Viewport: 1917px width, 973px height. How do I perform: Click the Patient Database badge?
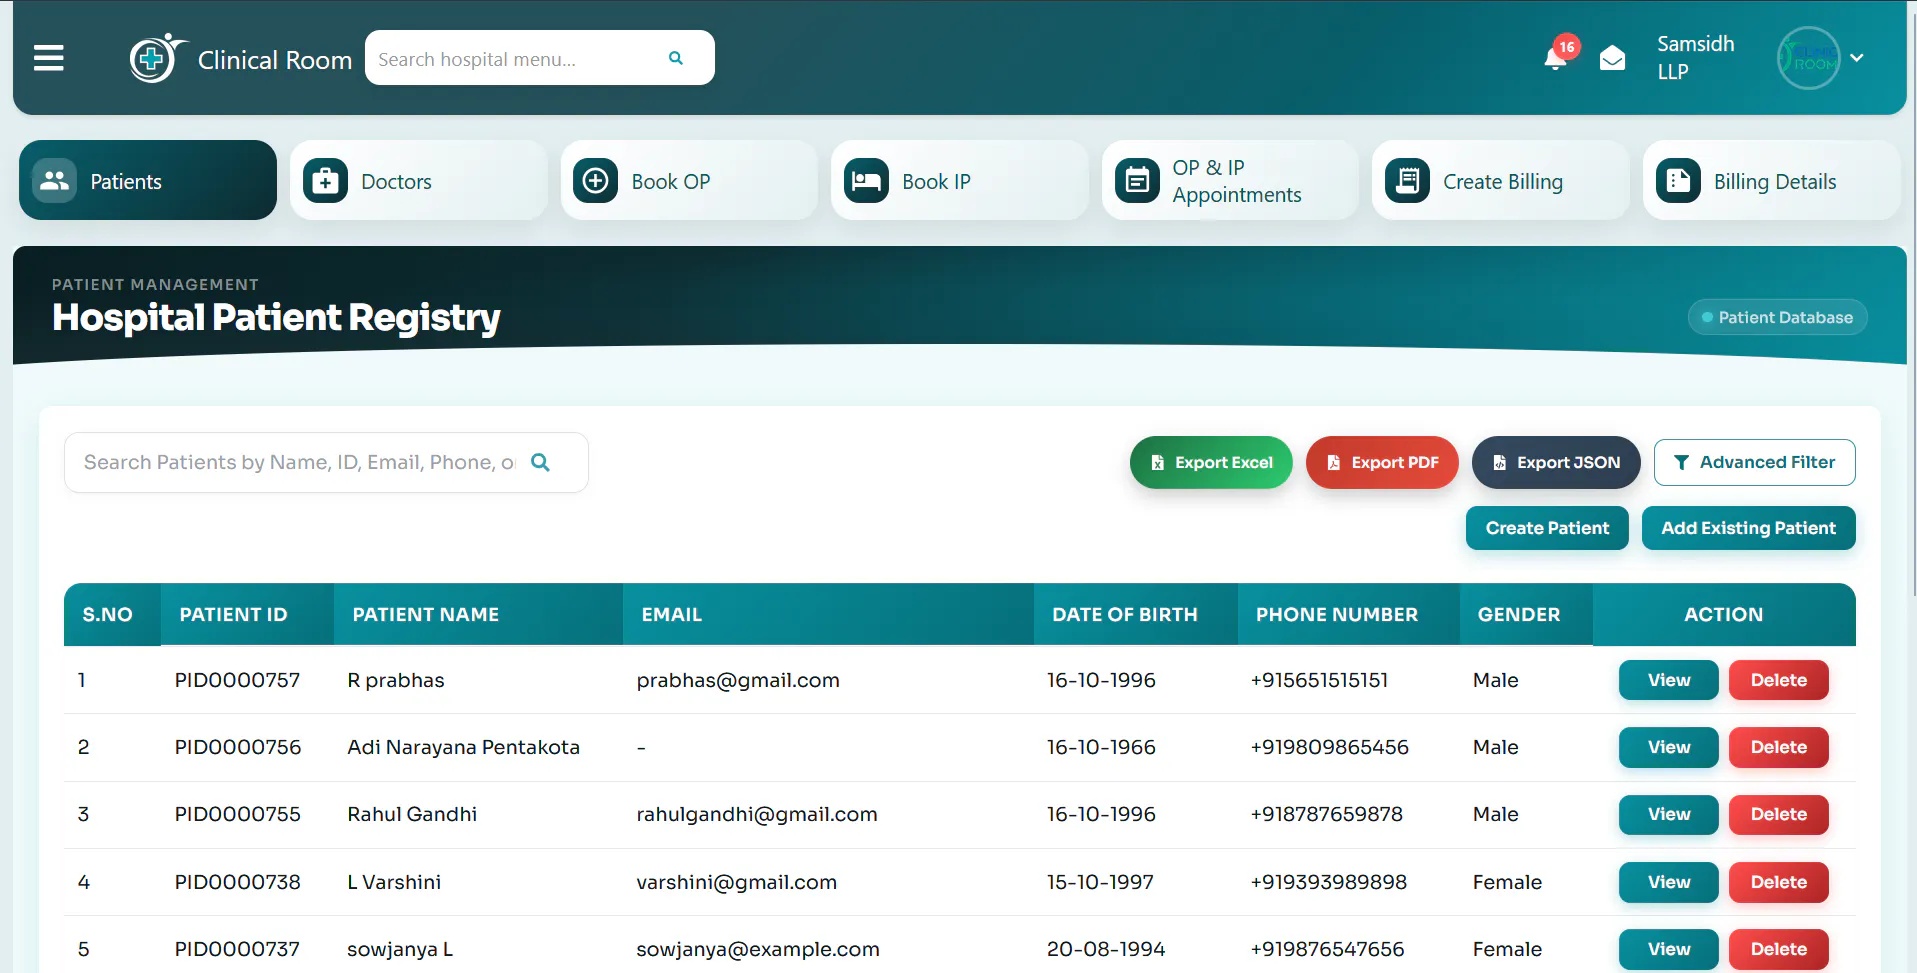coord(1777,317)
